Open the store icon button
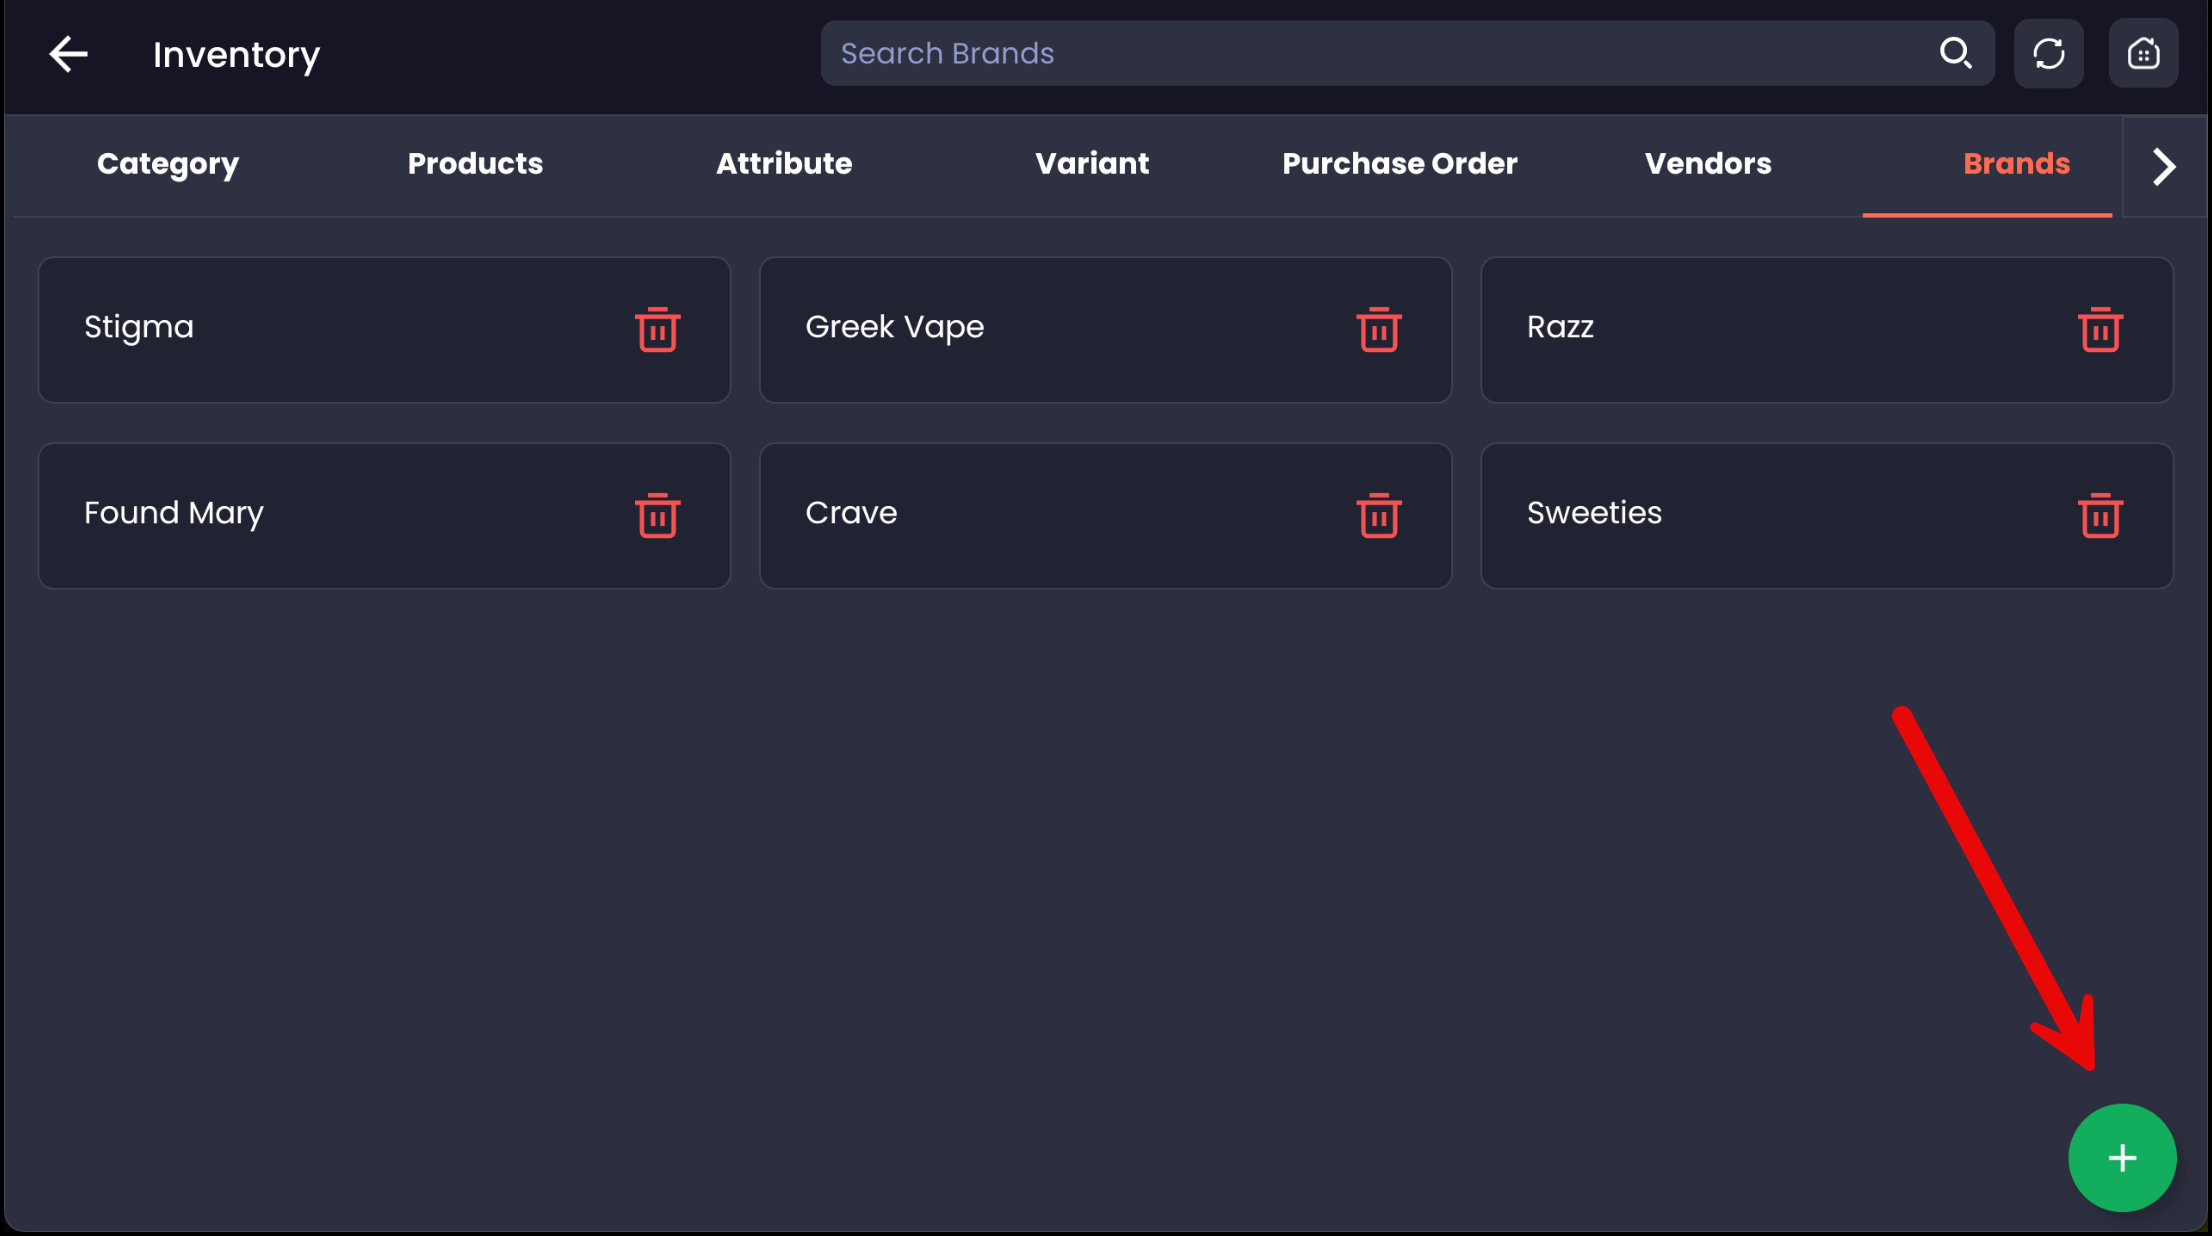Screen dimensions: 2212x1236 [x=2142, y=53]
